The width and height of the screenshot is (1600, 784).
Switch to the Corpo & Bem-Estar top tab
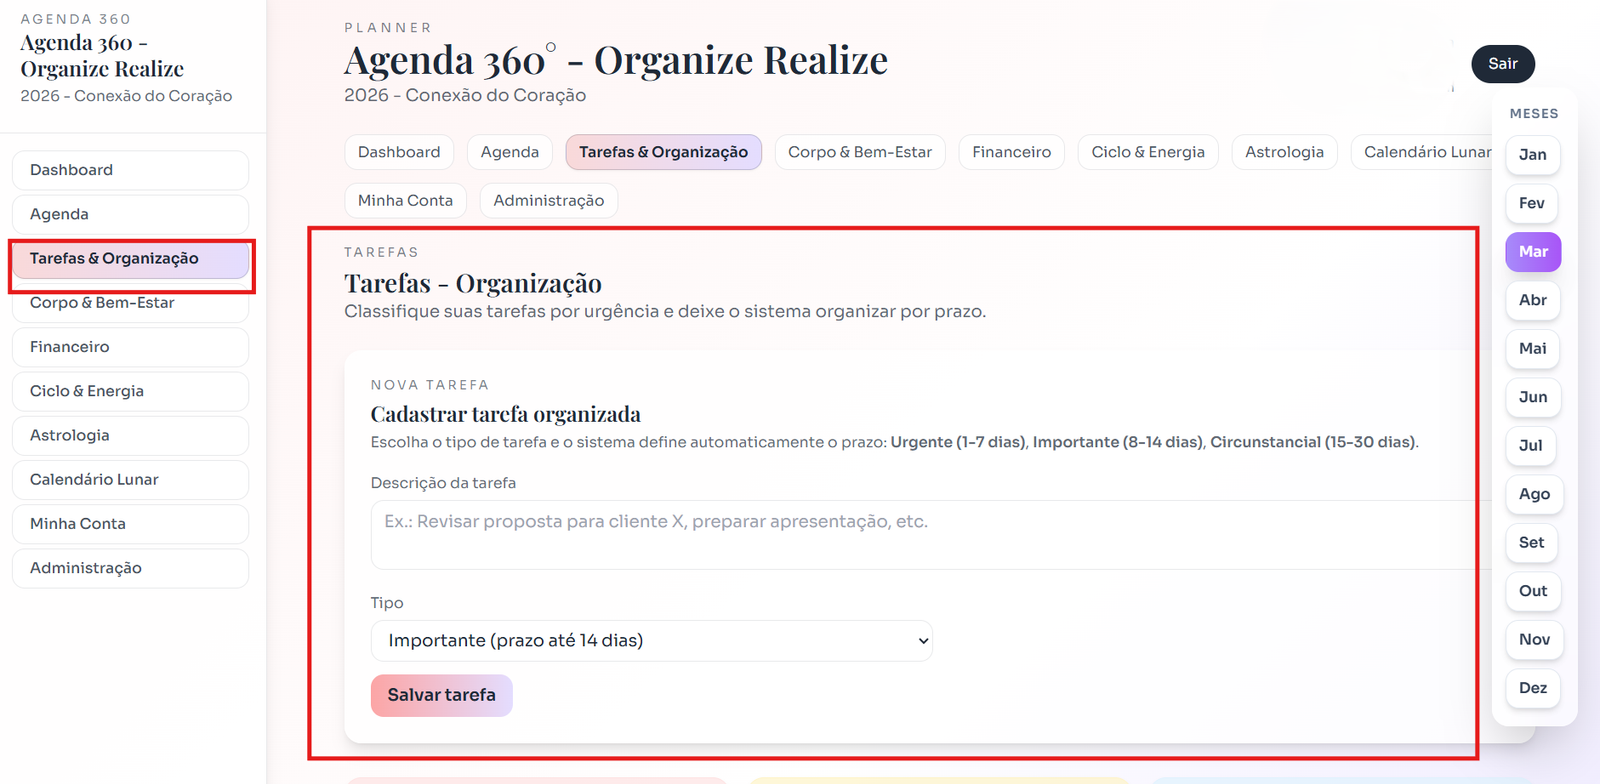pyautogui.click(x=860, y=152)
